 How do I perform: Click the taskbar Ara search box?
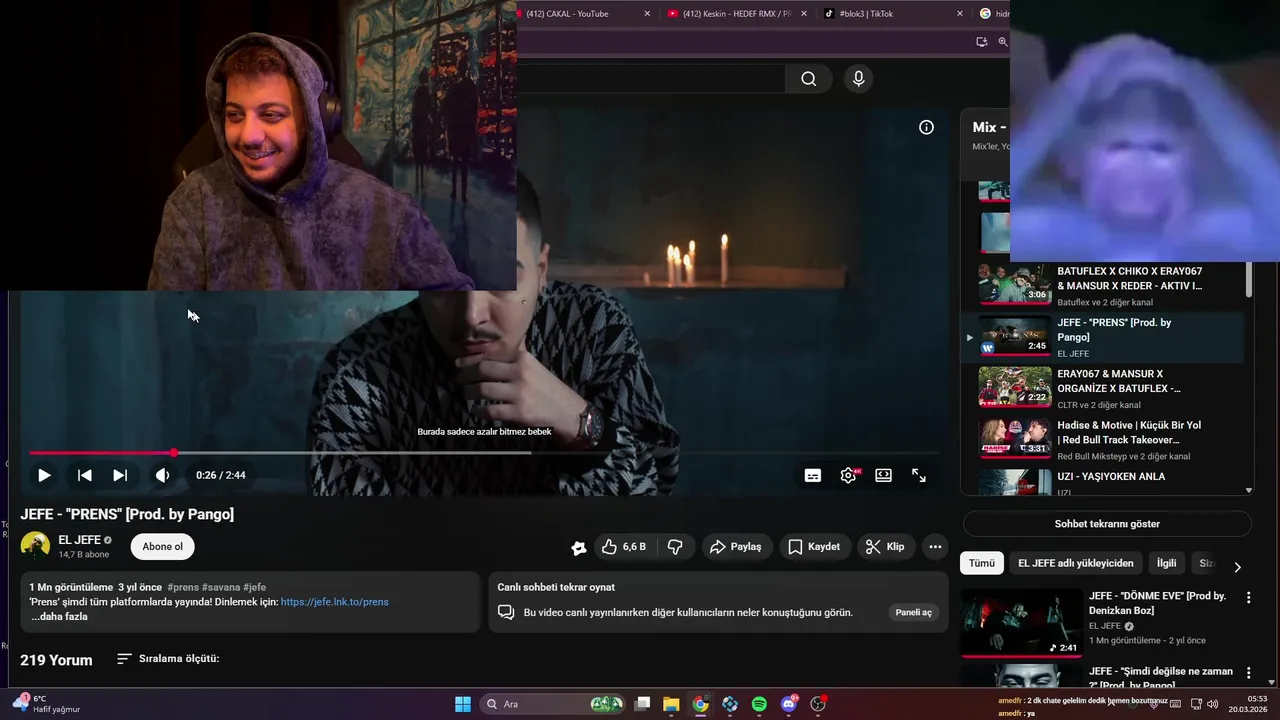552,704
